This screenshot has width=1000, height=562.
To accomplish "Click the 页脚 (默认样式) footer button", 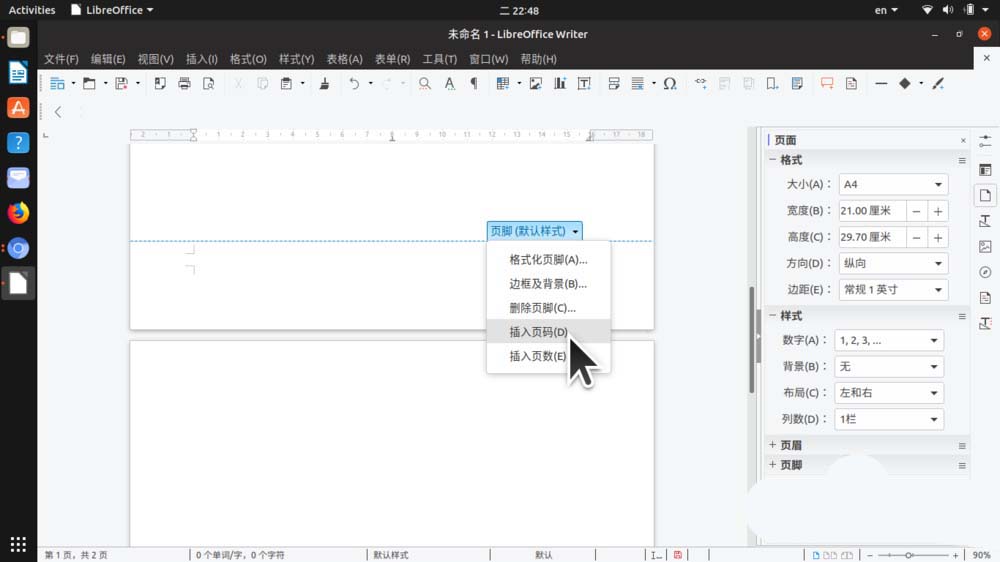I will coord(534,231).
